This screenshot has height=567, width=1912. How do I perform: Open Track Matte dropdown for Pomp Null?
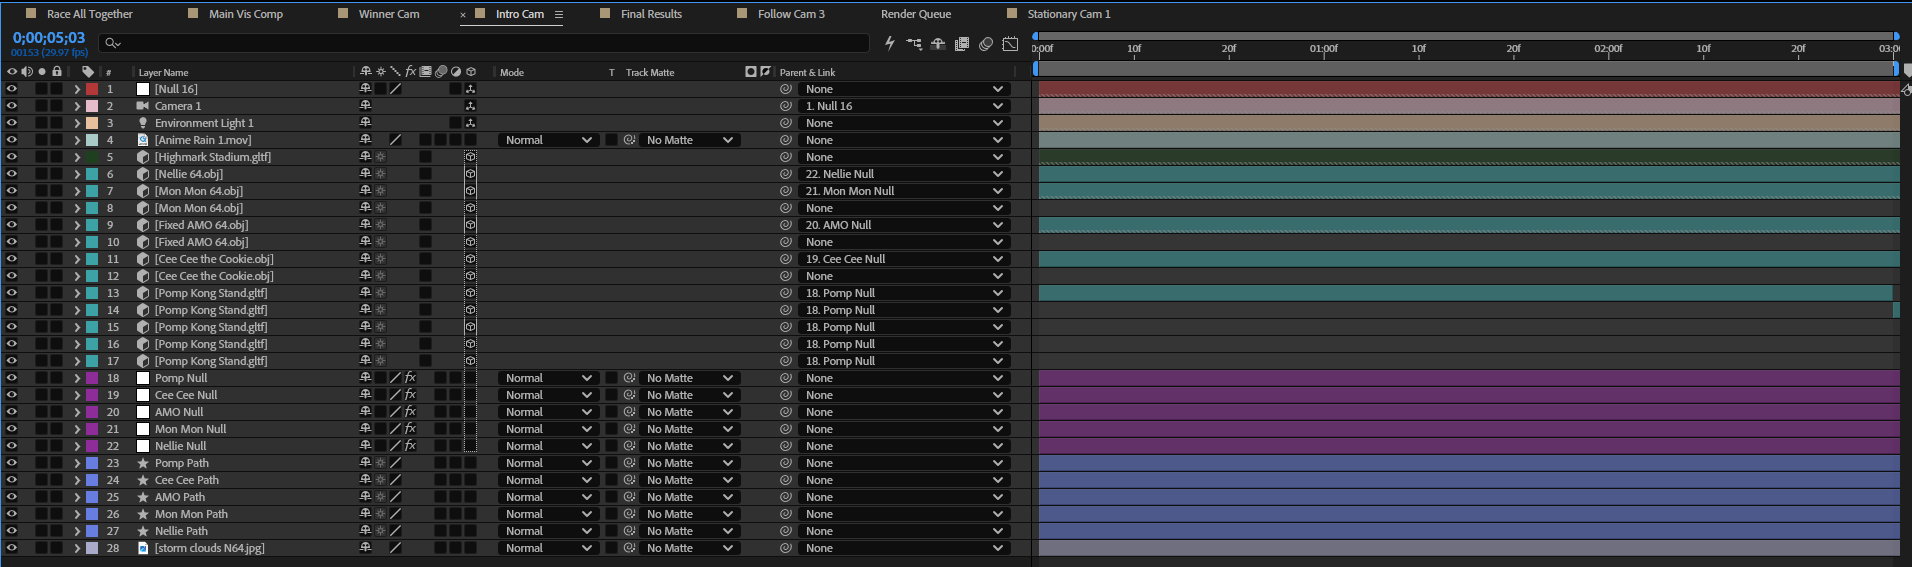689,378
